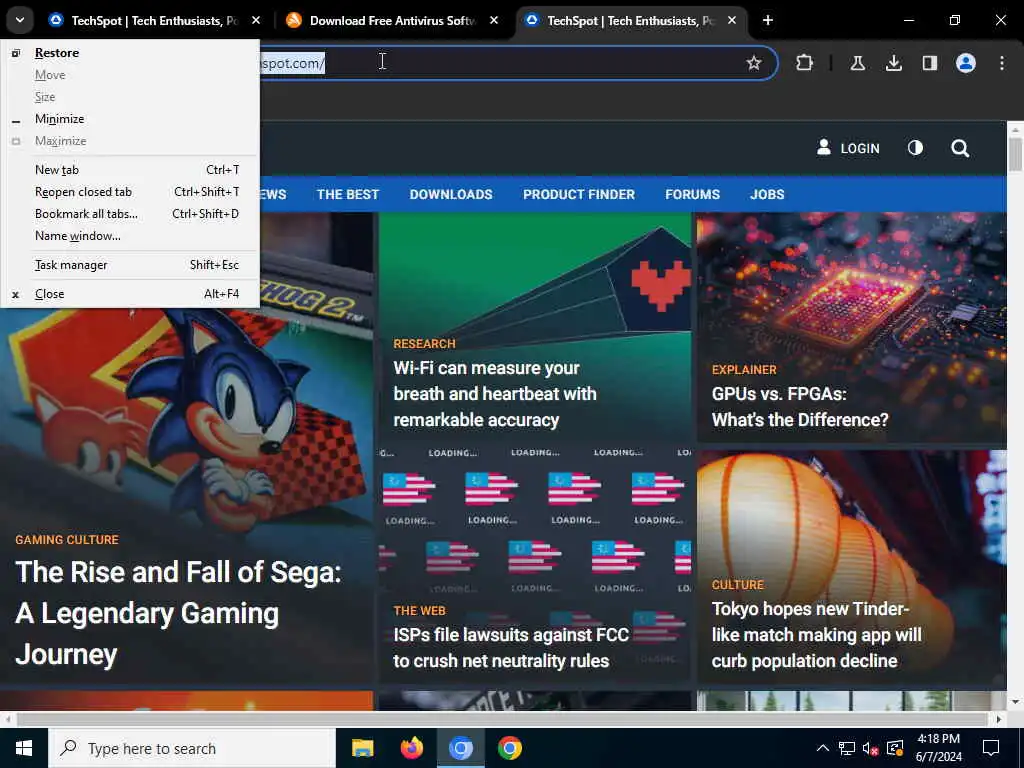Toggle the side panel icon

click(x=929, y=63)
